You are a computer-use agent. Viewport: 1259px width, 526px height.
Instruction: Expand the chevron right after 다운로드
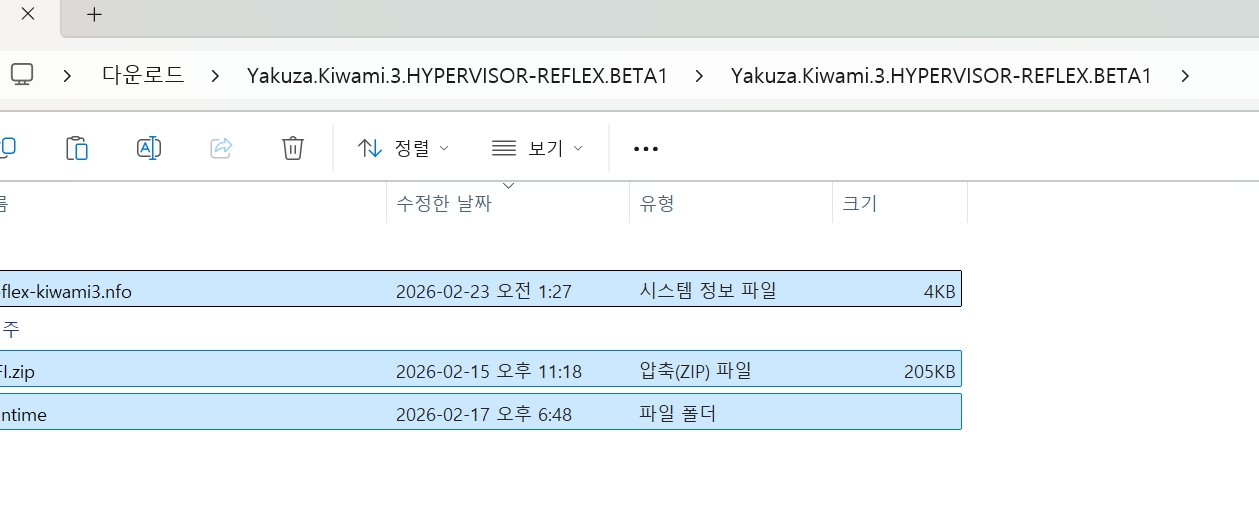(215, 75)
